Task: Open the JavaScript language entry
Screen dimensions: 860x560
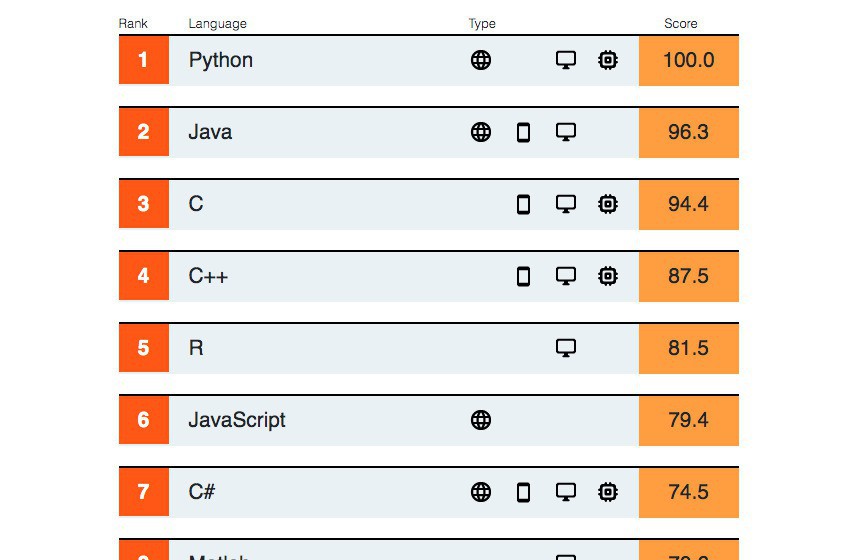Action: point(237,420)
